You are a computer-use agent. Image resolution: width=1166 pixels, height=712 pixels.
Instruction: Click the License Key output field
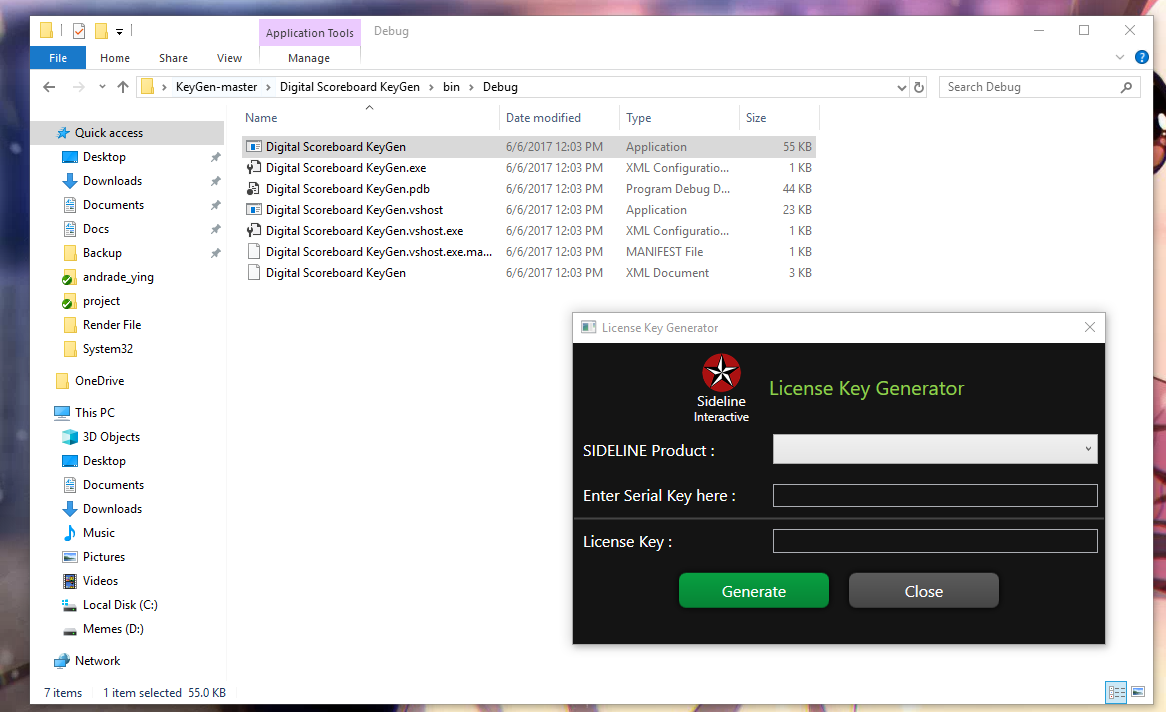[x=935, y=541]
